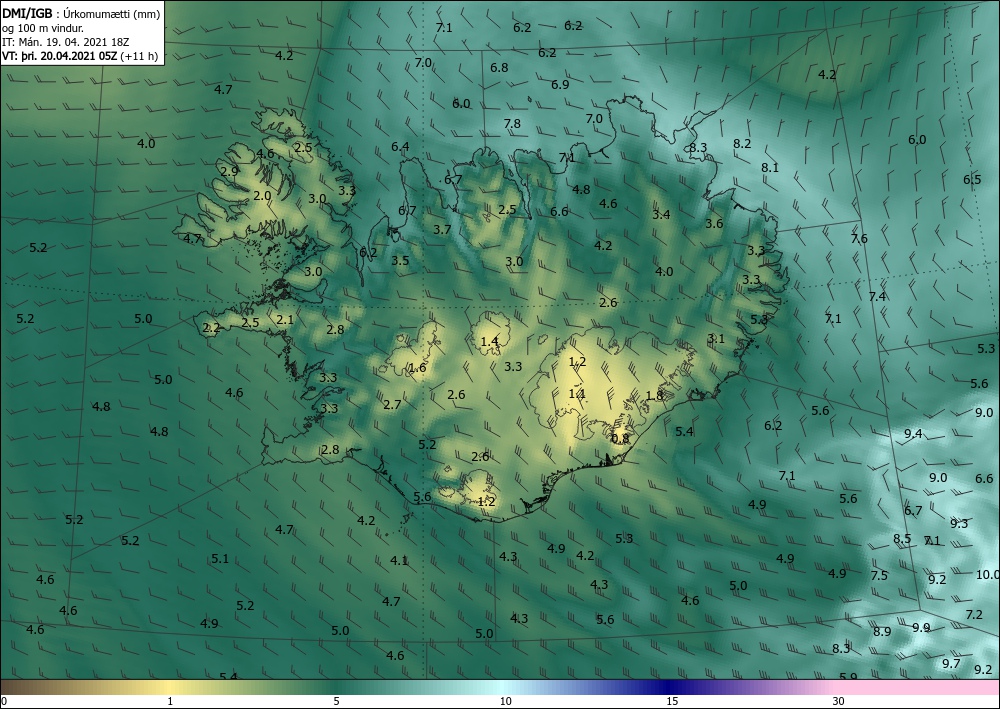The height and width of the screenshot is (709, 1000).
Task: Click the legend title 'DMI/IGB : Úrkomumætti (mm)'
Action: [81, 14]
